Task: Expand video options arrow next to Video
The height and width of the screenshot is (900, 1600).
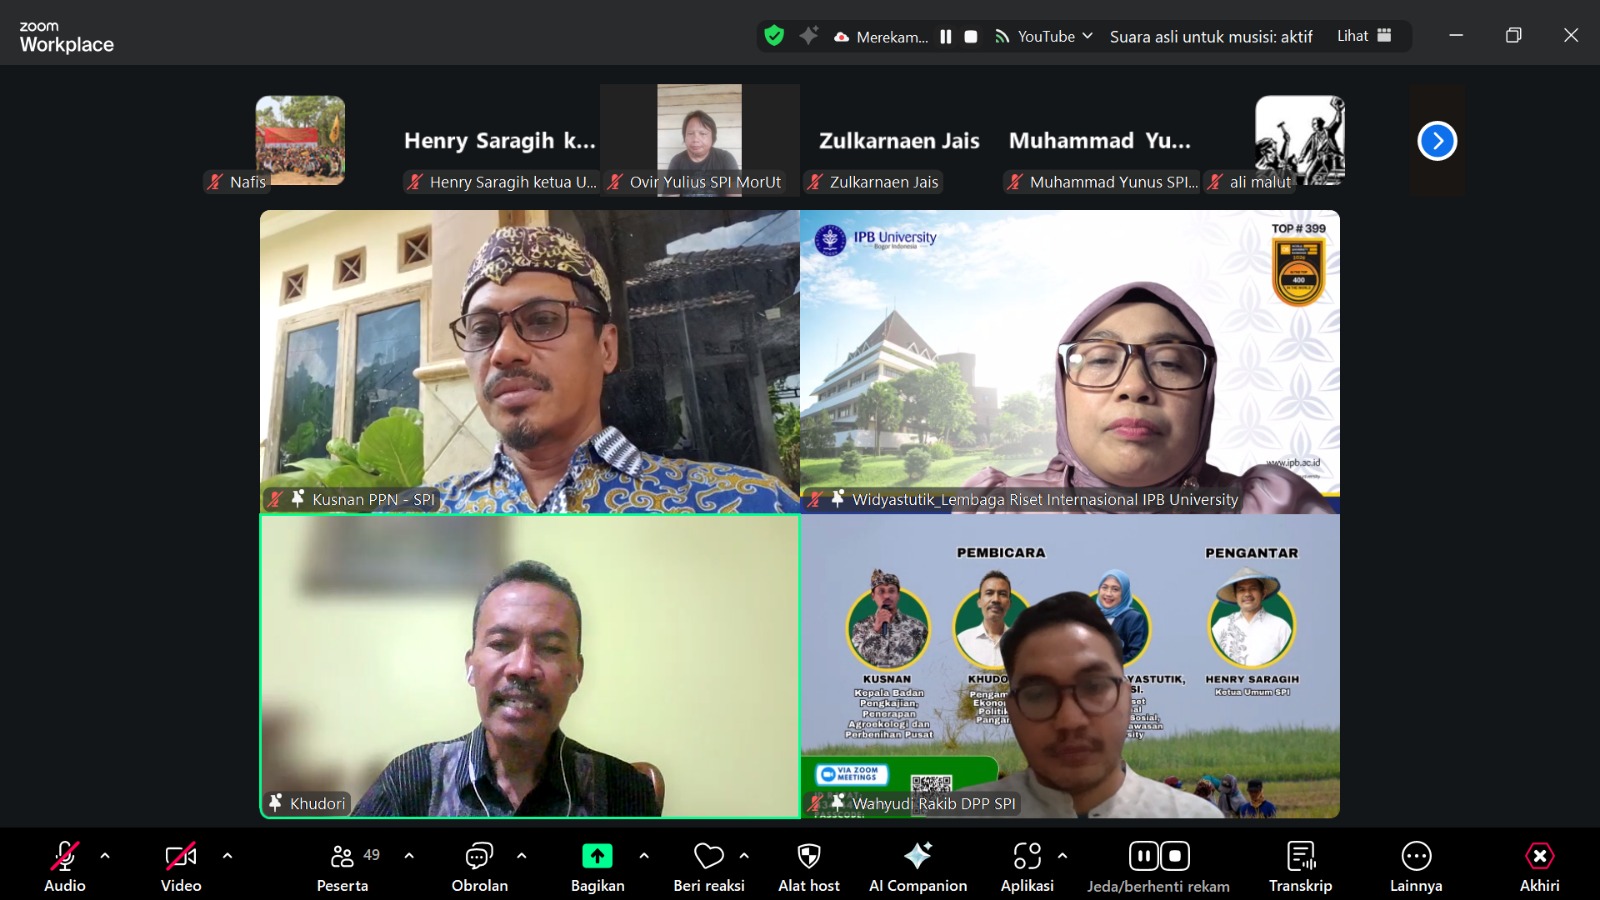Action: tap(227, 856)
